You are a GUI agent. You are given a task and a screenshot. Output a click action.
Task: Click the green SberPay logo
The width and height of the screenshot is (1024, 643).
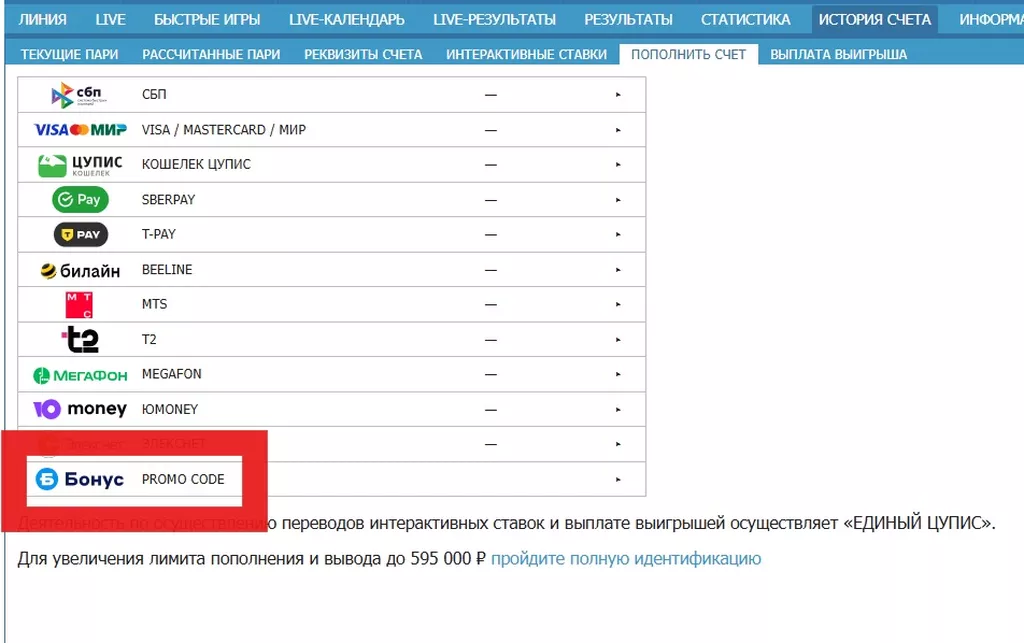[x=80, y=200]
